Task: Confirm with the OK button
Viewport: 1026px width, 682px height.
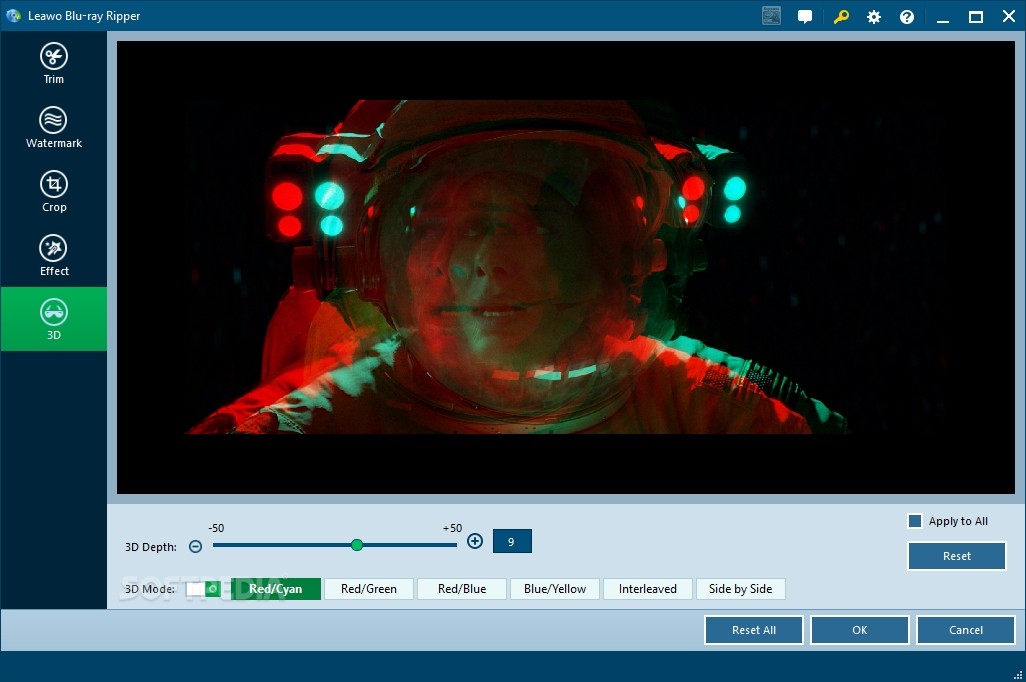Action: 860,630
